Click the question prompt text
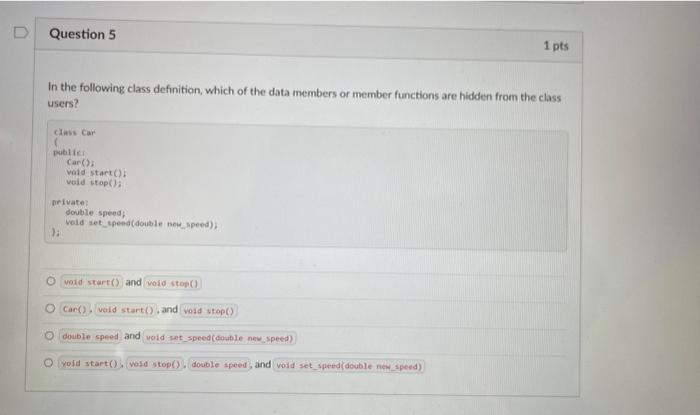Viewport: 700px width, 415px height. [x=304, y=95]
